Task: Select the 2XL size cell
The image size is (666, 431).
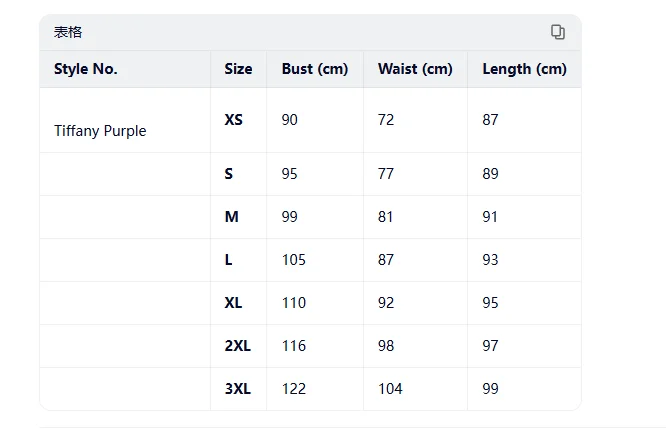Action: [237, 346]
